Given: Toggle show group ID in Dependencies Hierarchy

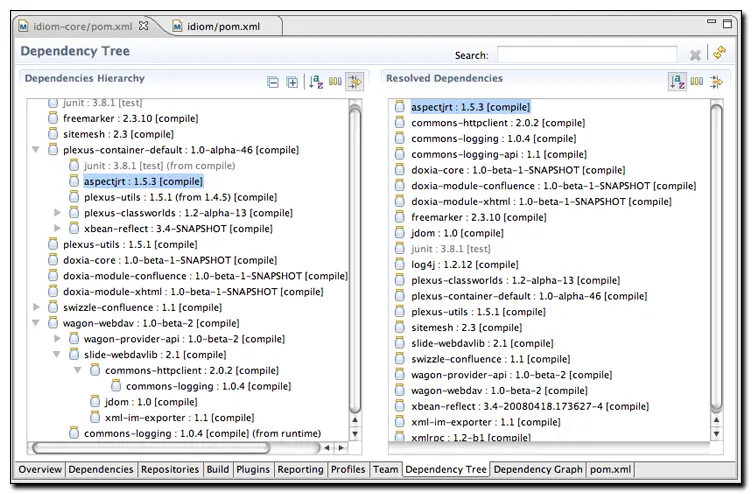Looking at the screenshot, I should (x=335, y=82).
